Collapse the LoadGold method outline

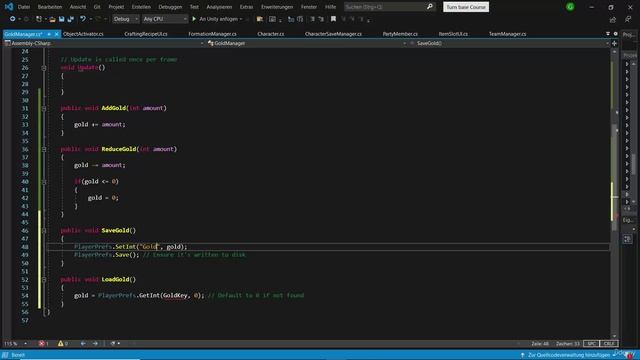[x=44, y=280]
